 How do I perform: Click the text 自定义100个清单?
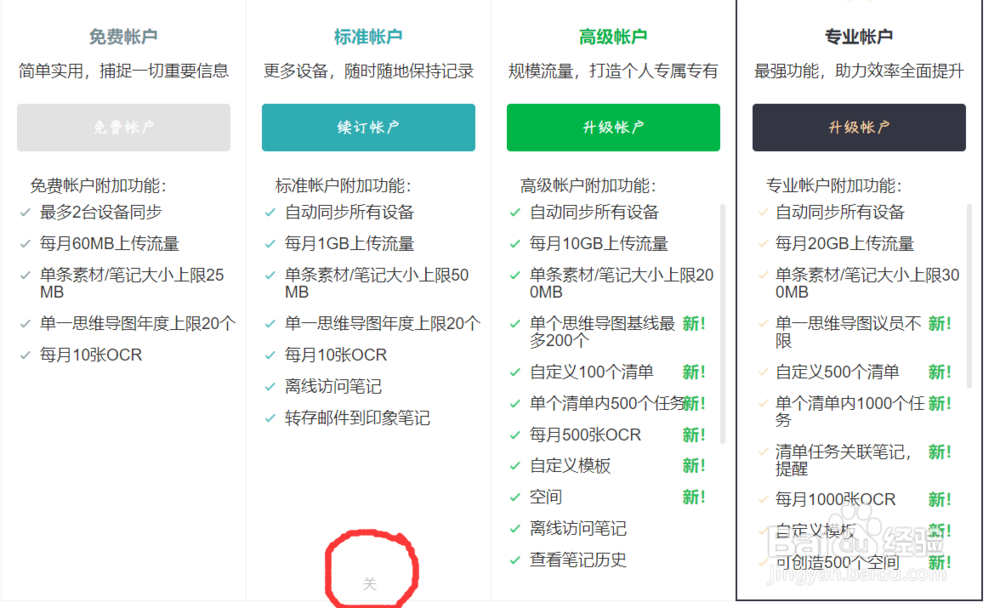[x=591, y=371]
